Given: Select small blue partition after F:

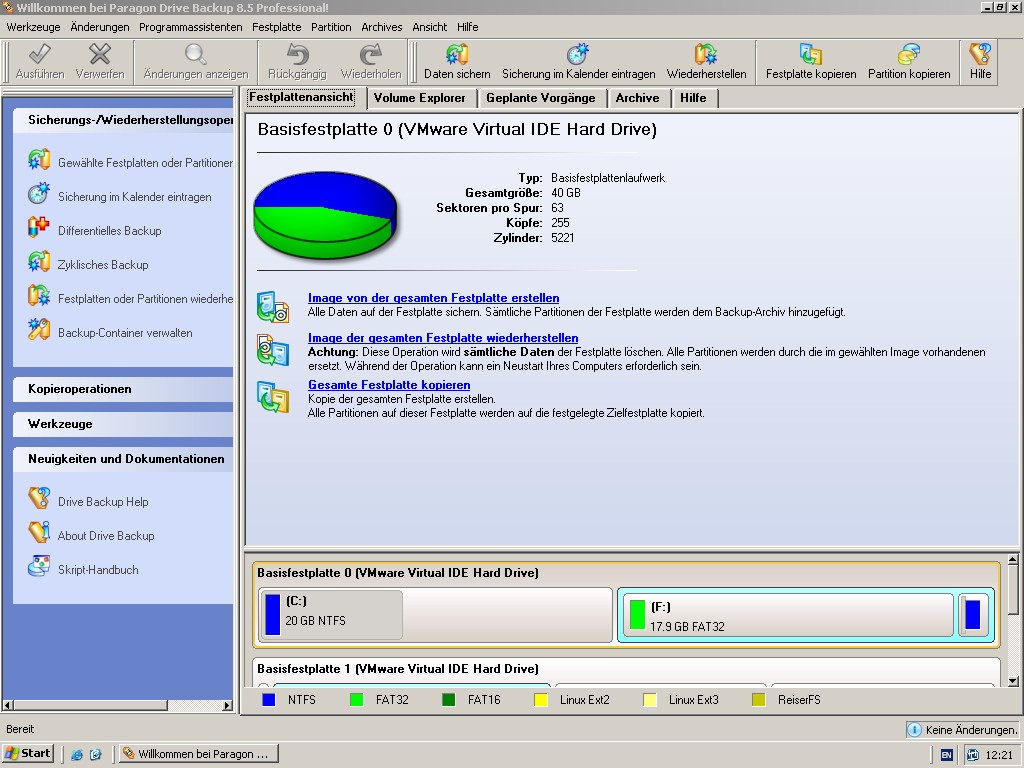Looking at the screenshot, I should tap(973, 615).
